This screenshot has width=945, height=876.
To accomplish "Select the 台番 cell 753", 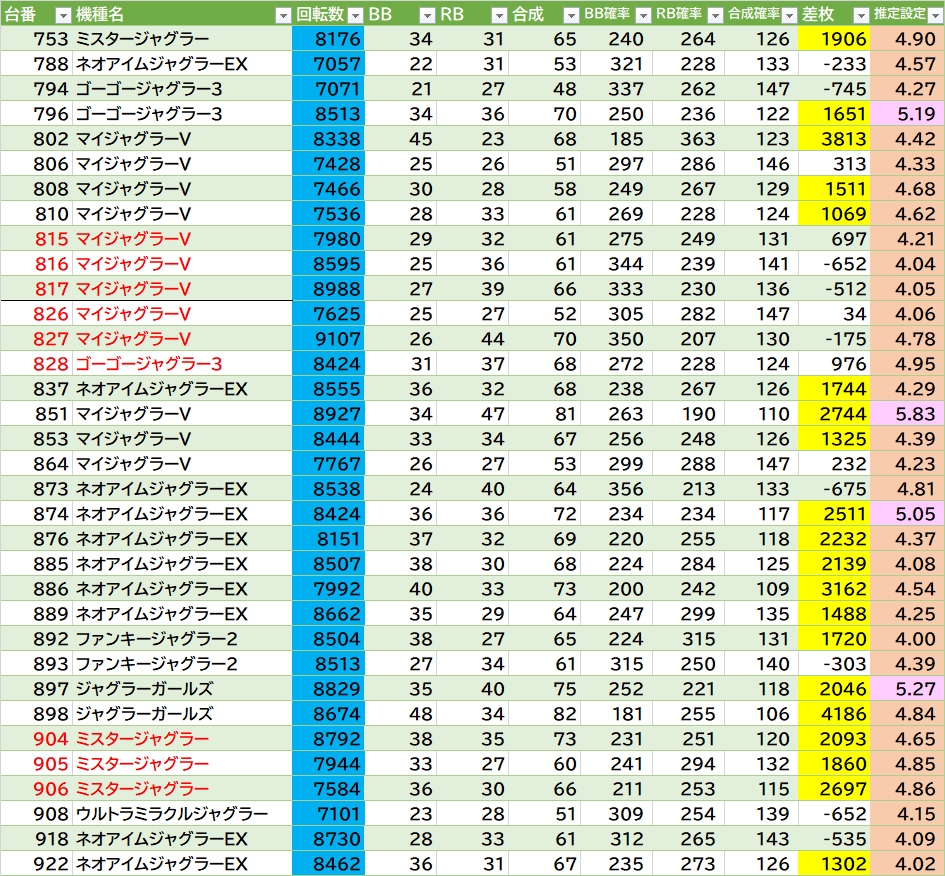I will [36, 39].
